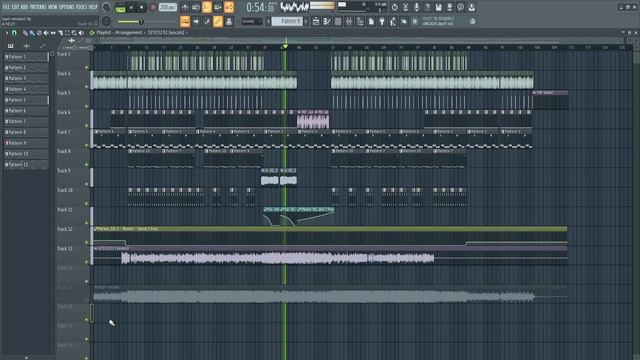Toggle blend recording overdub button
640x360 pixels.
click(218, 7)
